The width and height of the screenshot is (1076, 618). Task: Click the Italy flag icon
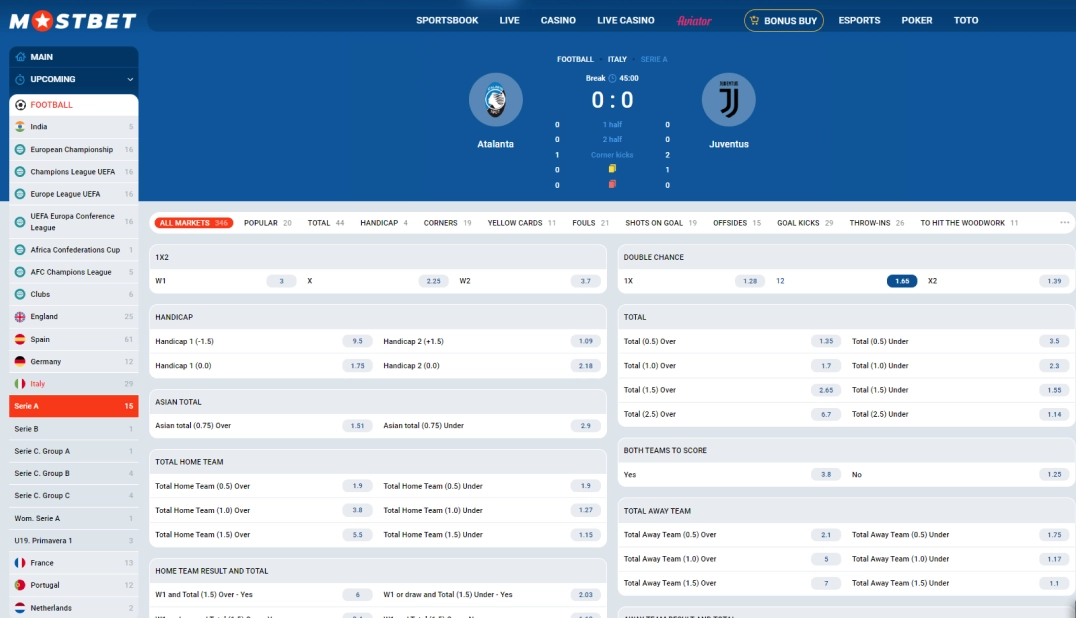[x=20, y=384]
